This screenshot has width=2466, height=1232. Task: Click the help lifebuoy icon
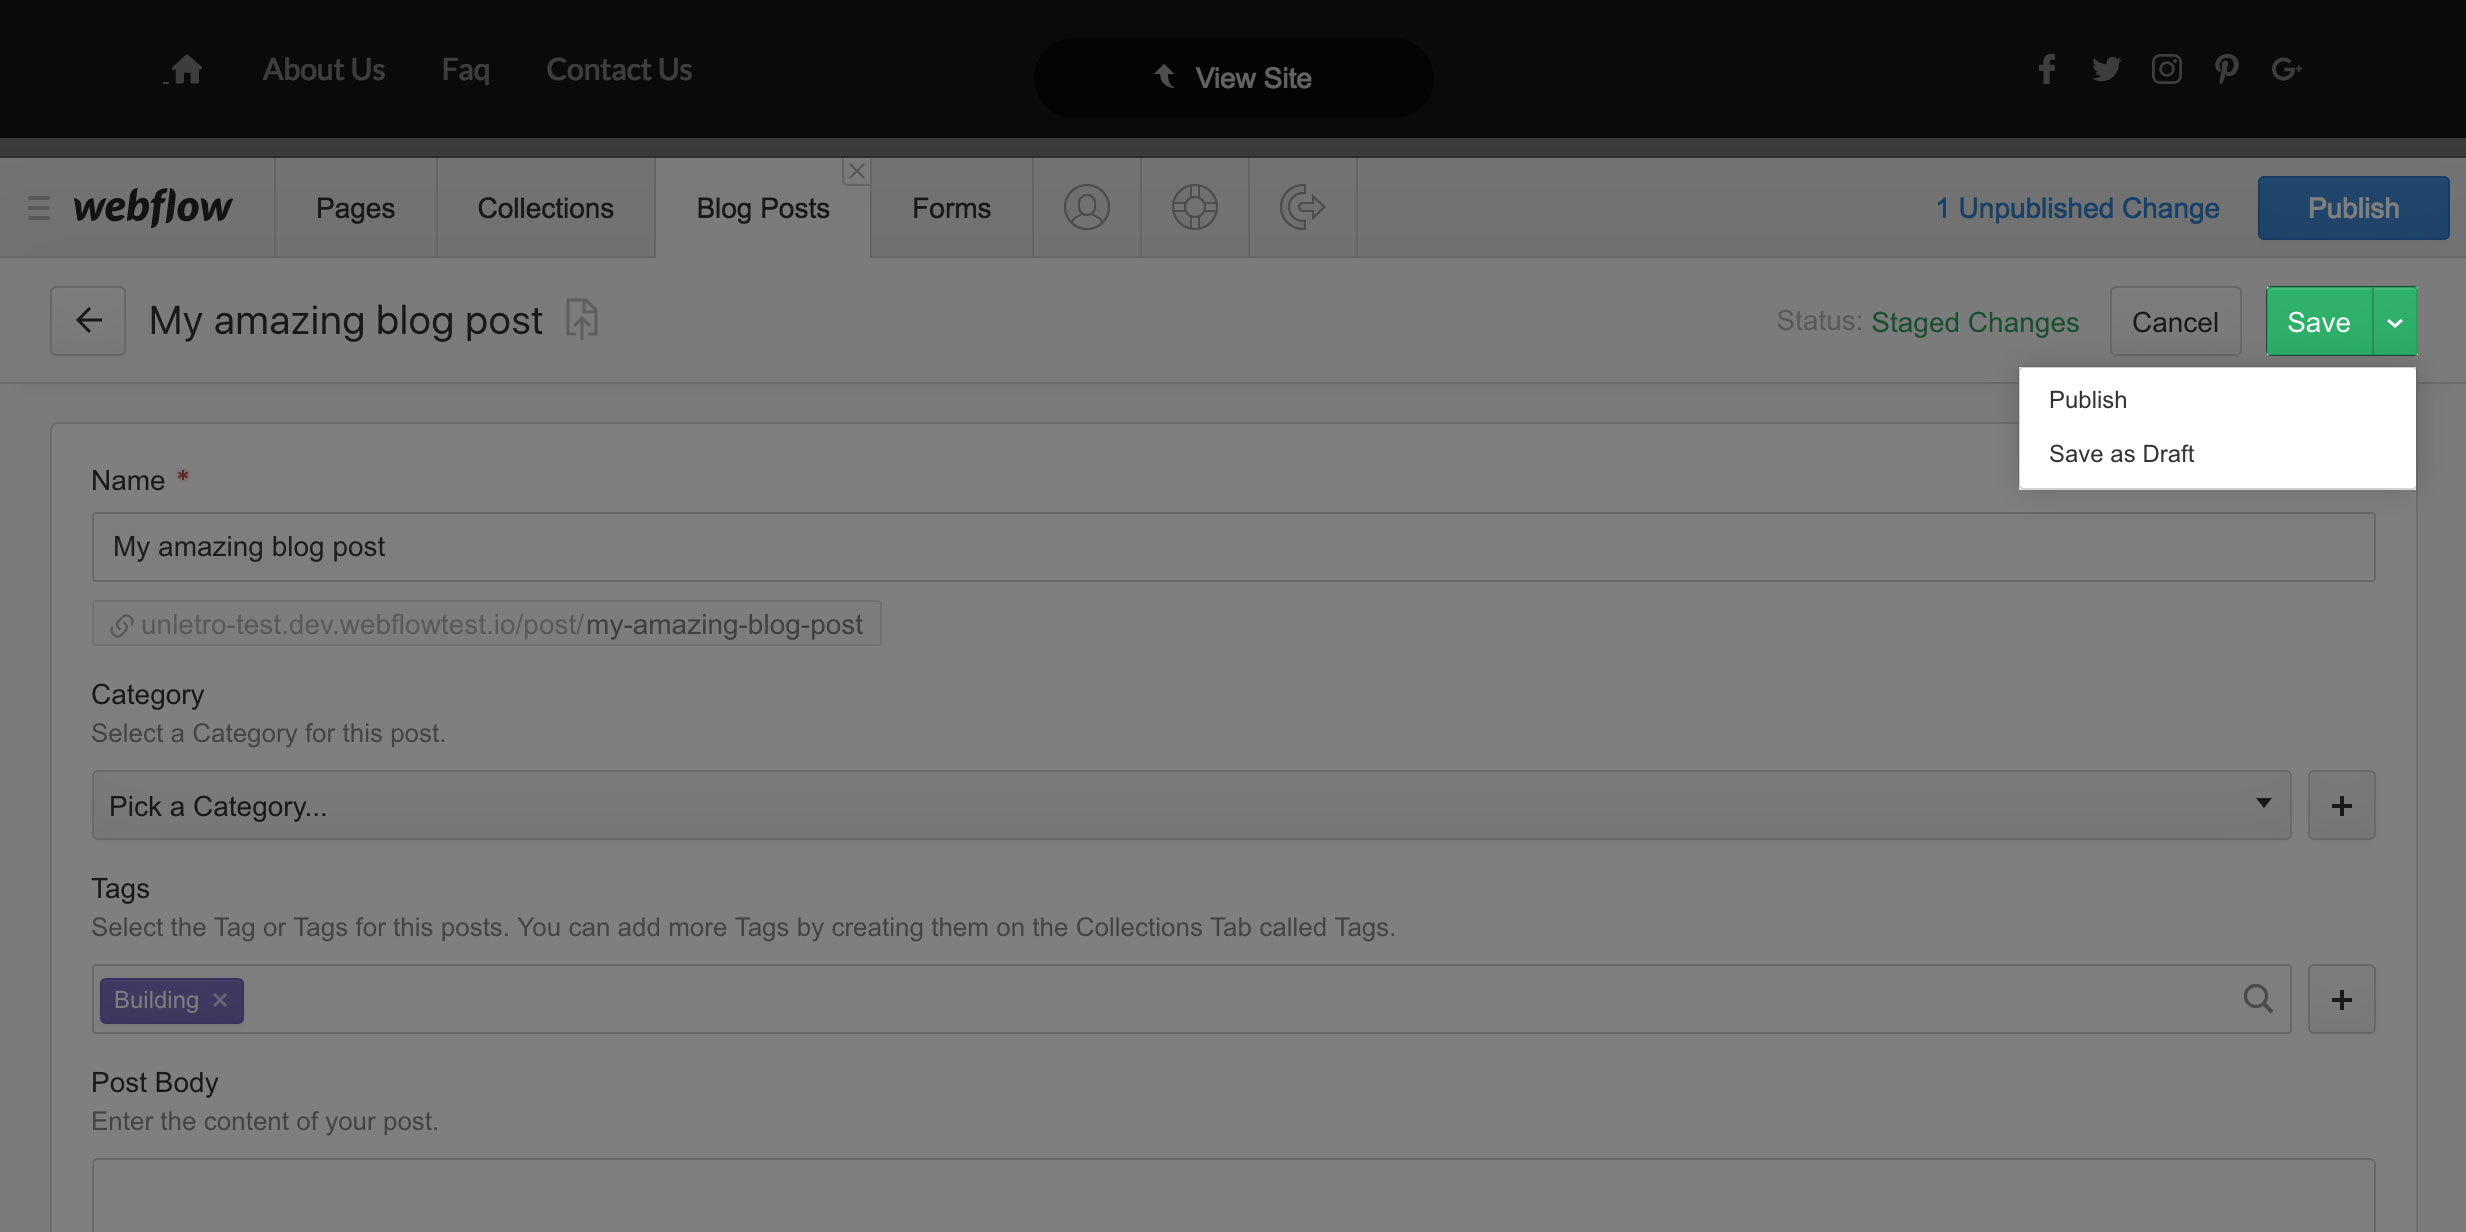pyautogui.click(x=1194, y=208)
